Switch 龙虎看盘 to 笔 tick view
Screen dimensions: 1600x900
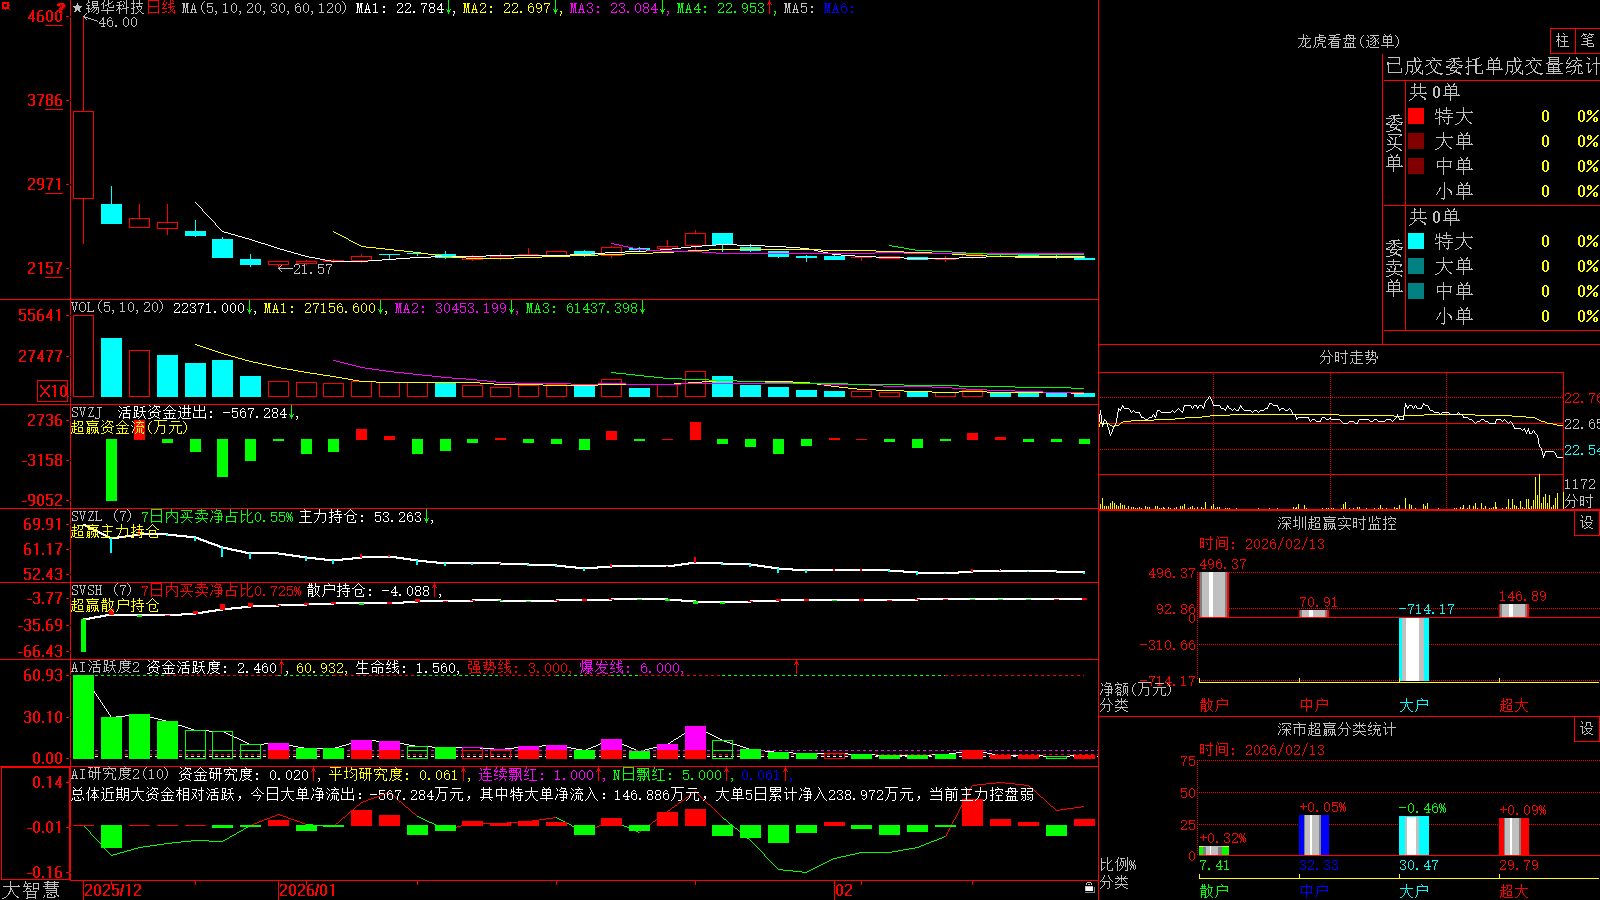point(1587,40)
